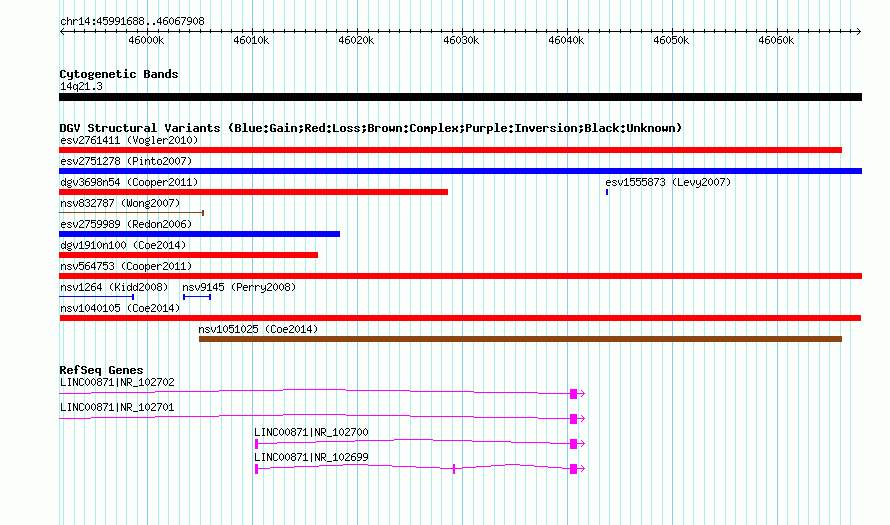Click the nsv1040105 (Coe2014) label

[120, 308]
